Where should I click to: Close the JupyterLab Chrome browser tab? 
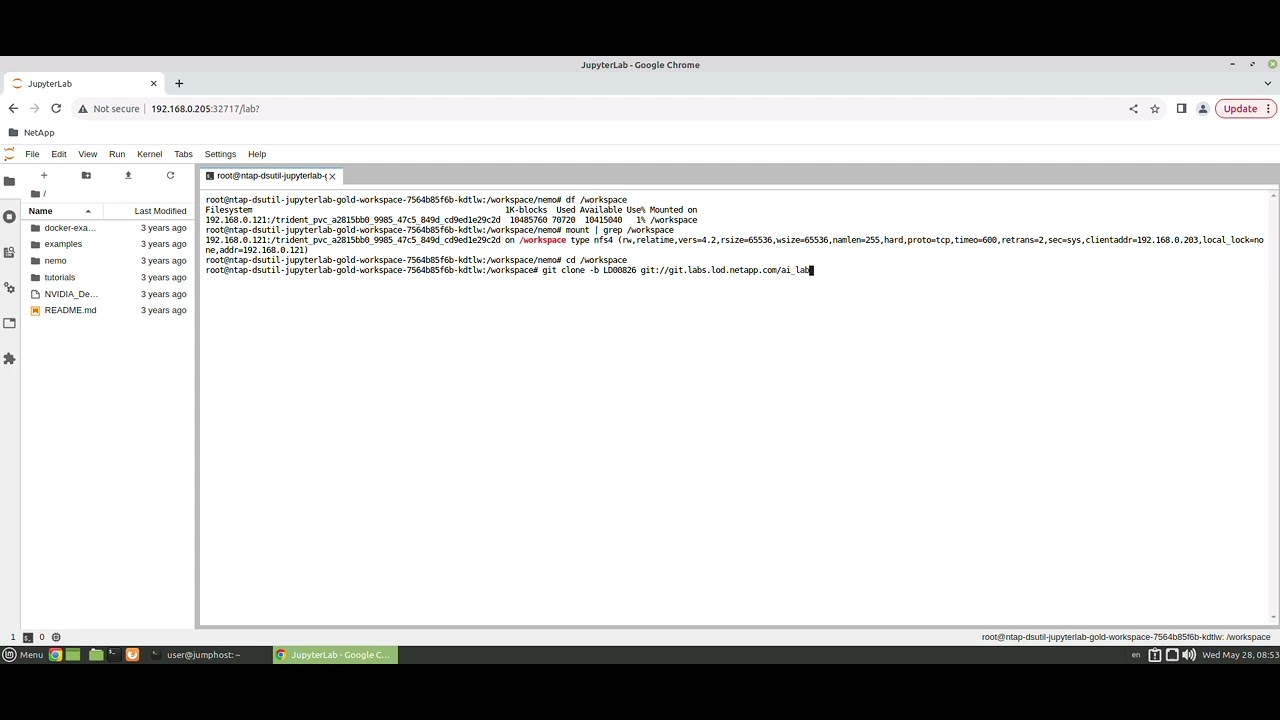pyautogui.click(x=154, y=84)
